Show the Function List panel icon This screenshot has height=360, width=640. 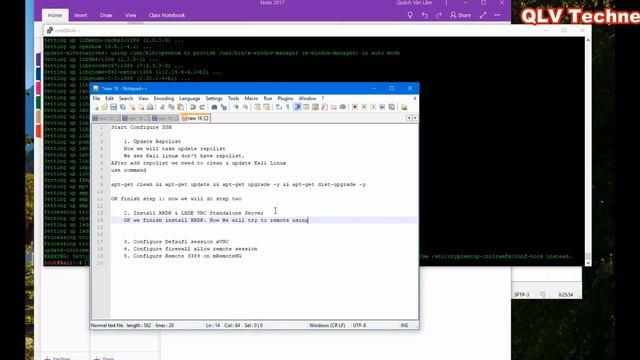click(x=324, y=107)
